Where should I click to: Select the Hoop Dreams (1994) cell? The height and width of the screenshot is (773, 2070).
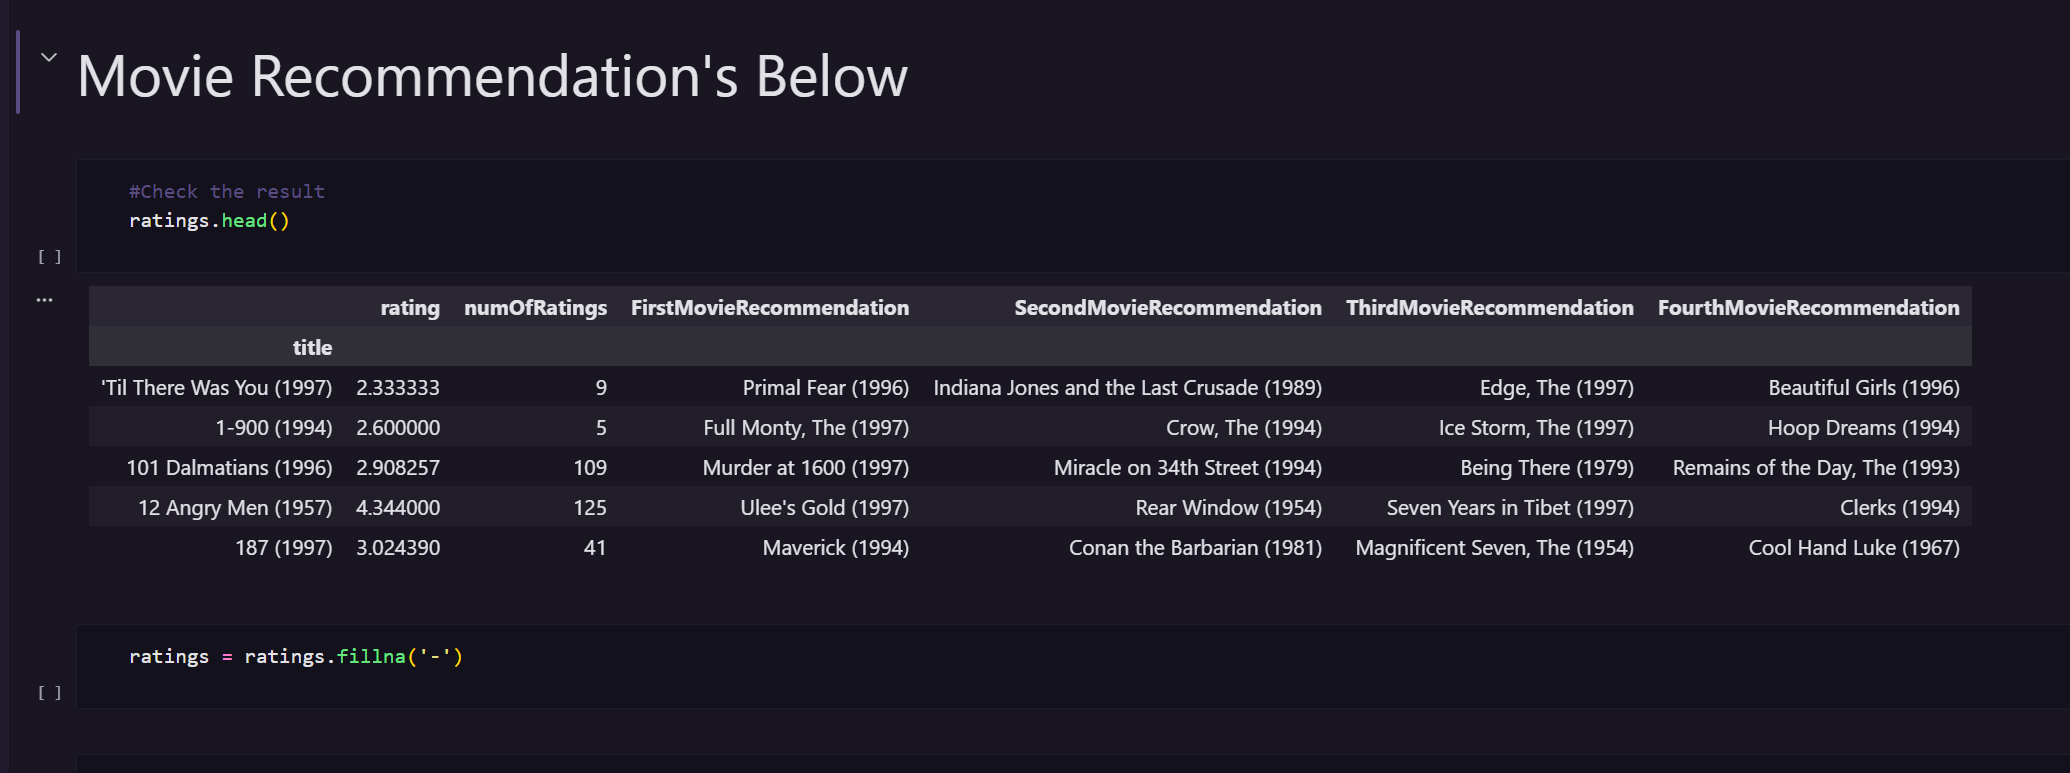point(1863,428)
